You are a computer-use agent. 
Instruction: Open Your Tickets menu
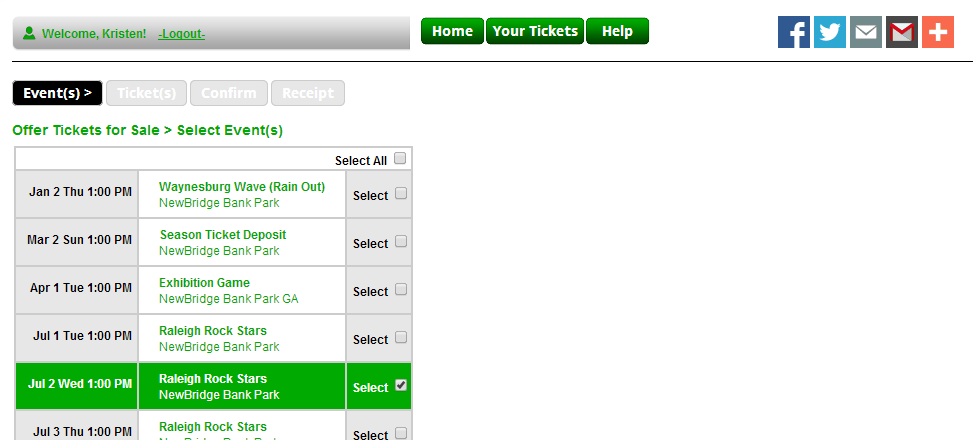tap(535, 31)
